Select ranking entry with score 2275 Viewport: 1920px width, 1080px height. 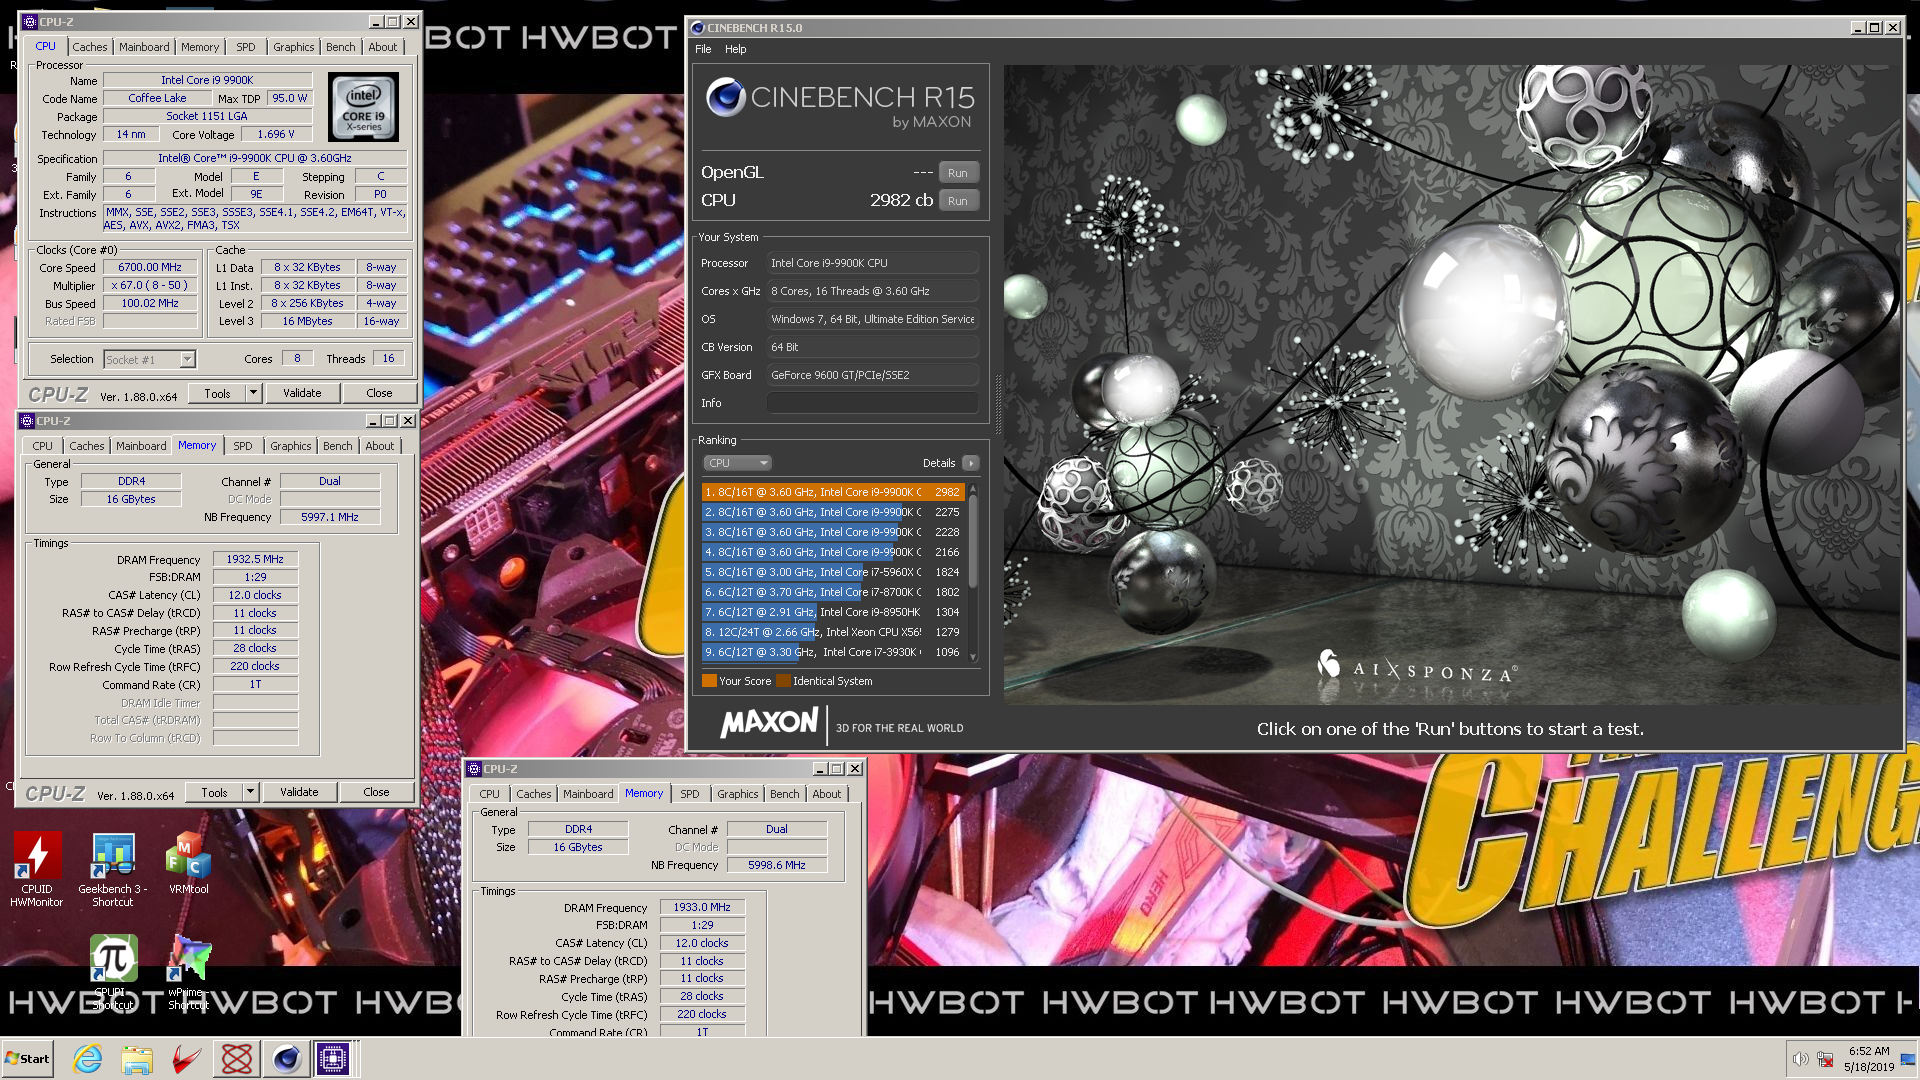833,512
